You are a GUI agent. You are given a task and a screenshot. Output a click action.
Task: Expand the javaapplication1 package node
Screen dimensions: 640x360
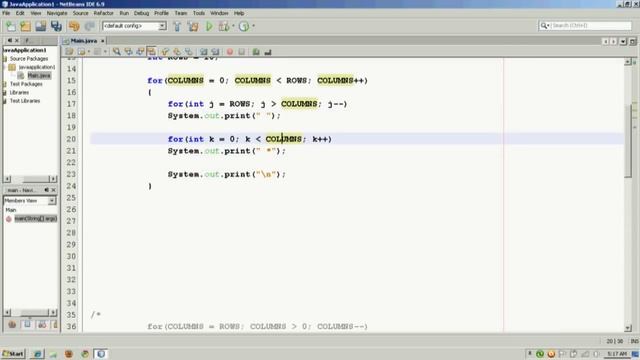click(4, 67)
